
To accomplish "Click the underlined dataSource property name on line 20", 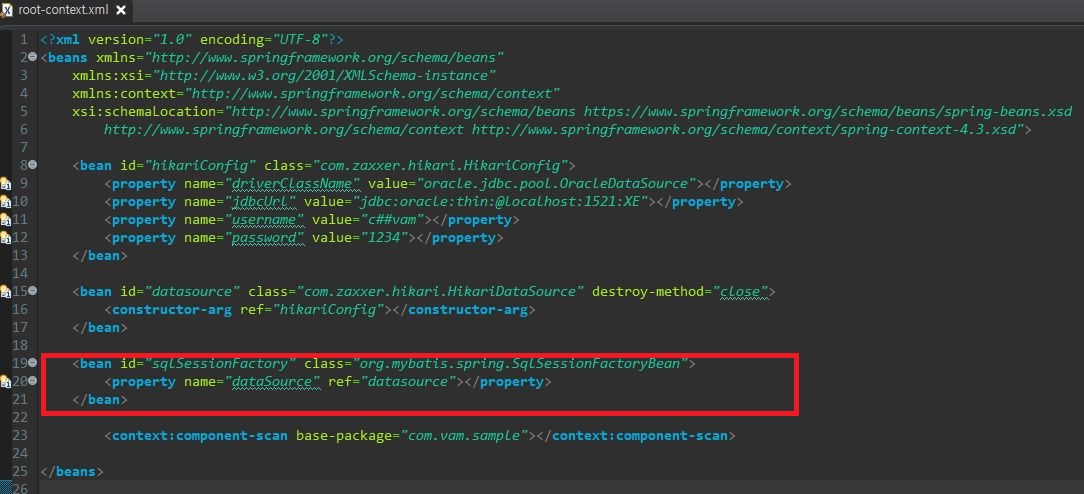I will tap(277, 381).
